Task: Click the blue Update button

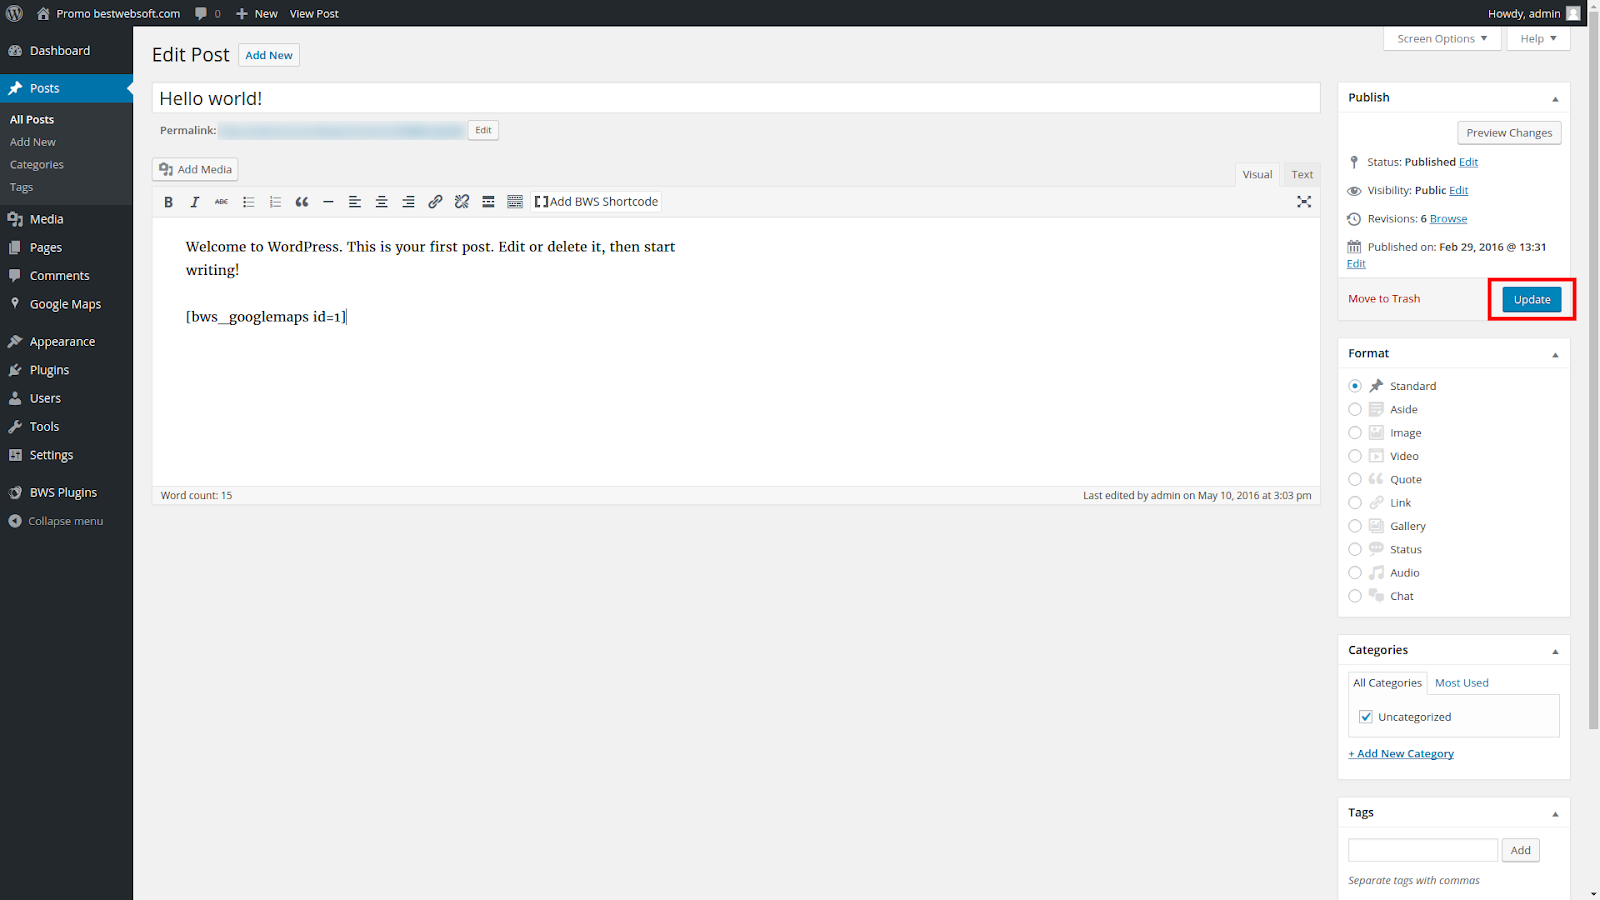Action: (1531, 299)
